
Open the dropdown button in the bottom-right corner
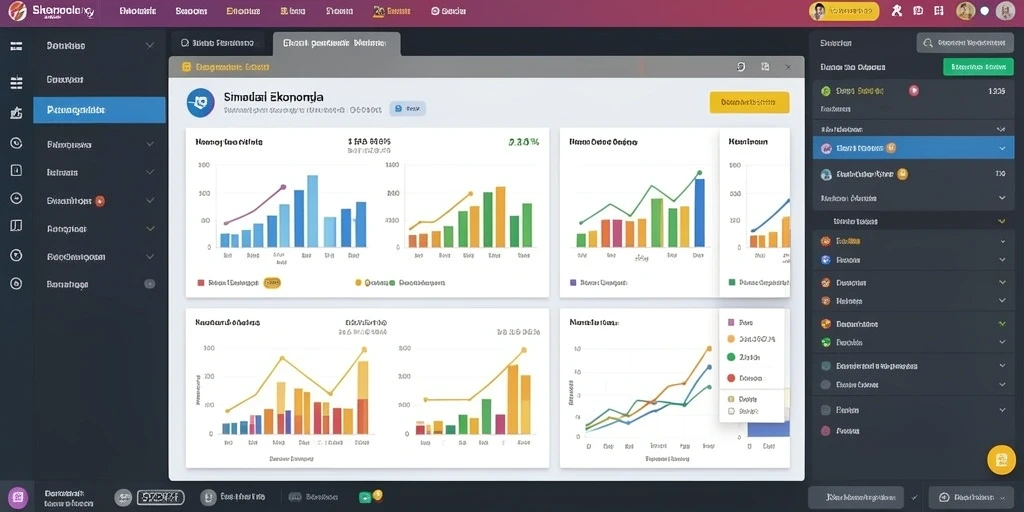click(x=971, y=498)
